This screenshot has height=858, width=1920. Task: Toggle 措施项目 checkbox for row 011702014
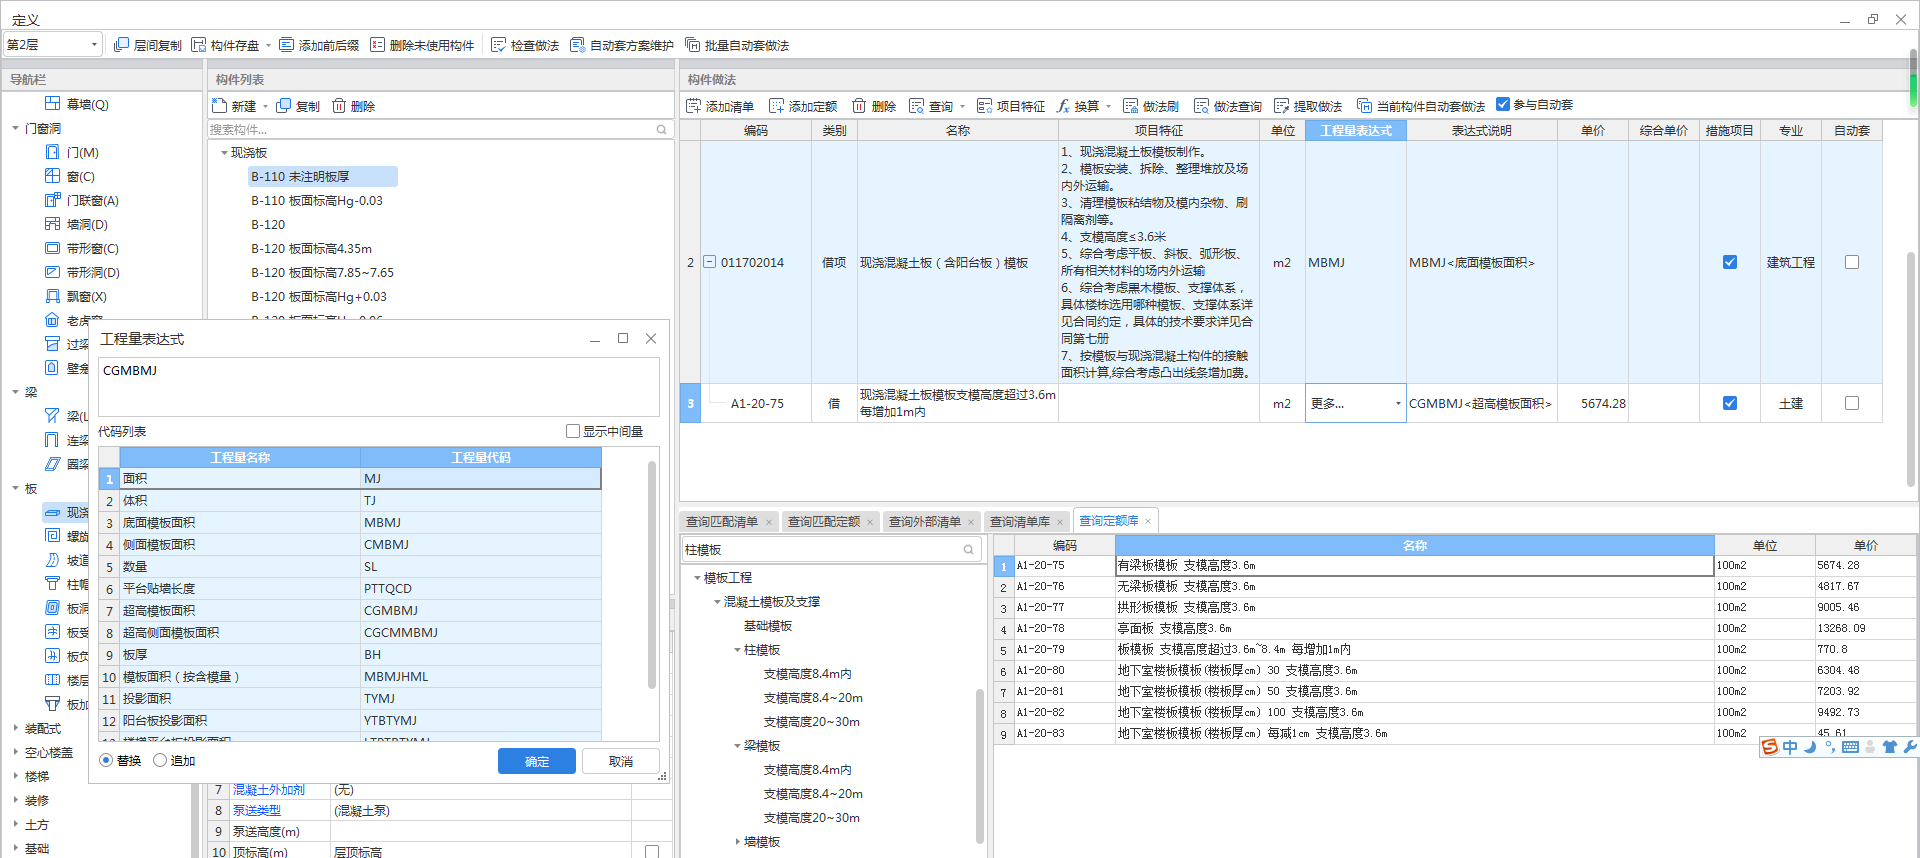tap(1730, 262)
